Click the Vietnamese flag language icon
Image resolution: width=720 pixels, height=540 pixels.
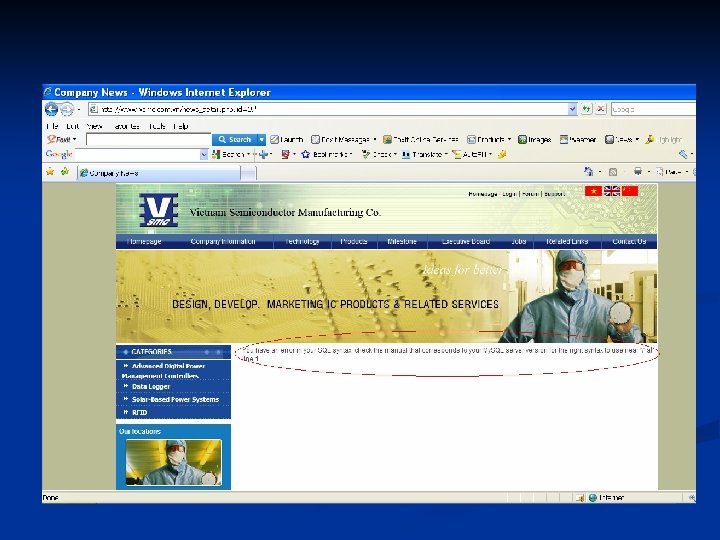click(593, 191)
